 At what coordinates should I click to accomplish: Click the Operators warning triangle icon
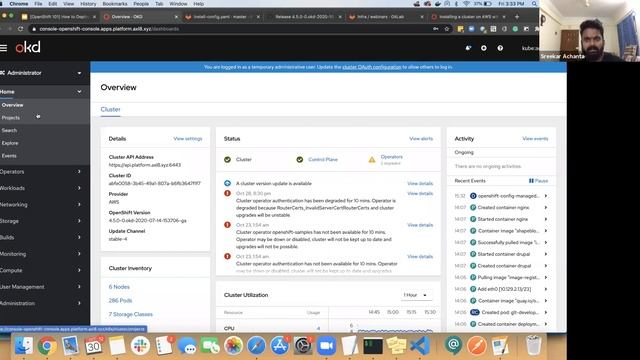click(x=372, y=160)
